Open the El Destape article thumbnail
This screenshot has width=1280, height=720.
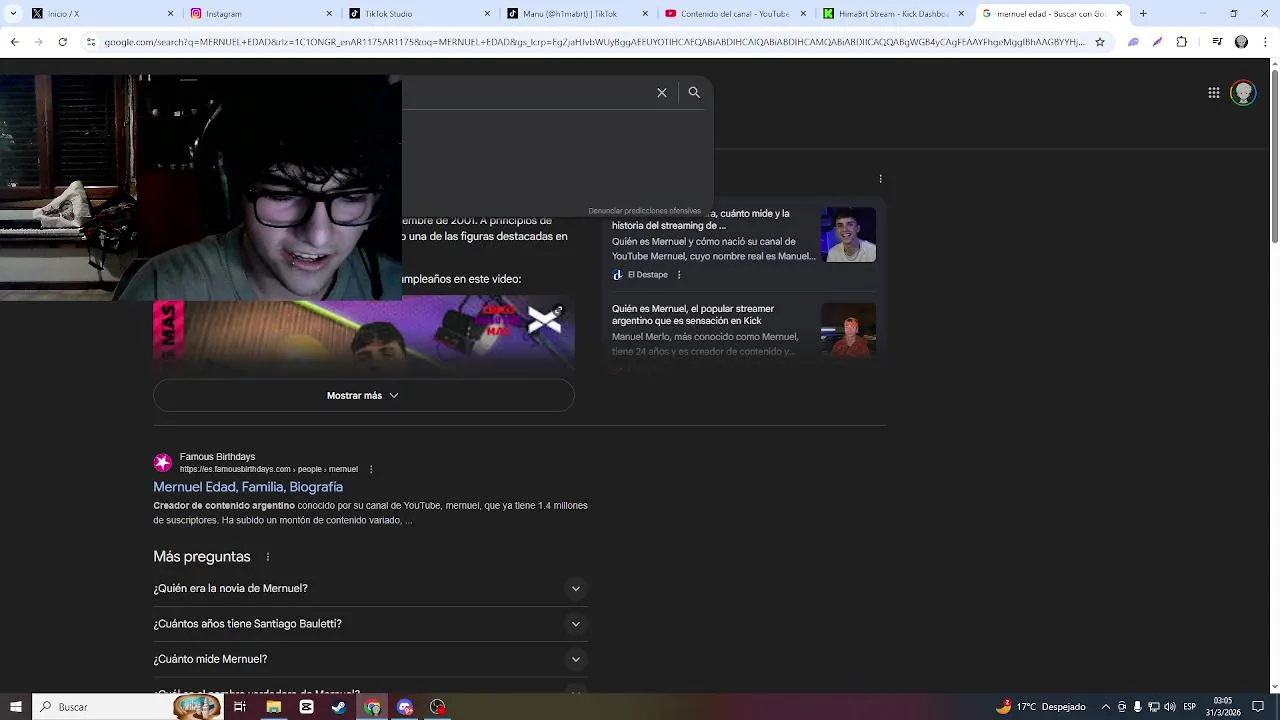pyautogui.click(x=848, y=235)
